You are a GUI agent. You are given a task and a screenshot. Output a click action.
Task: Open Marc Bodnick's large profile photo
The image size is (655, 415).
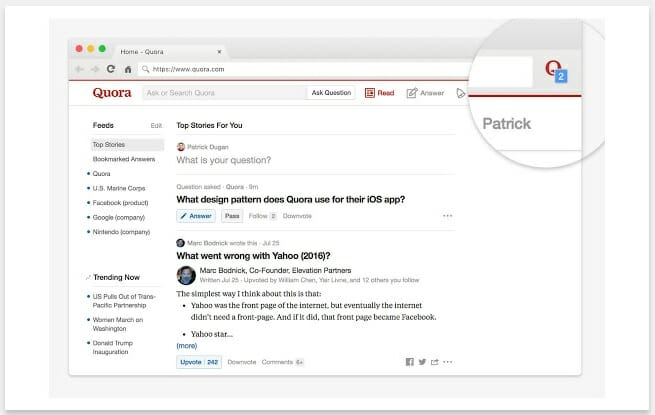click(x=186, y=275)
